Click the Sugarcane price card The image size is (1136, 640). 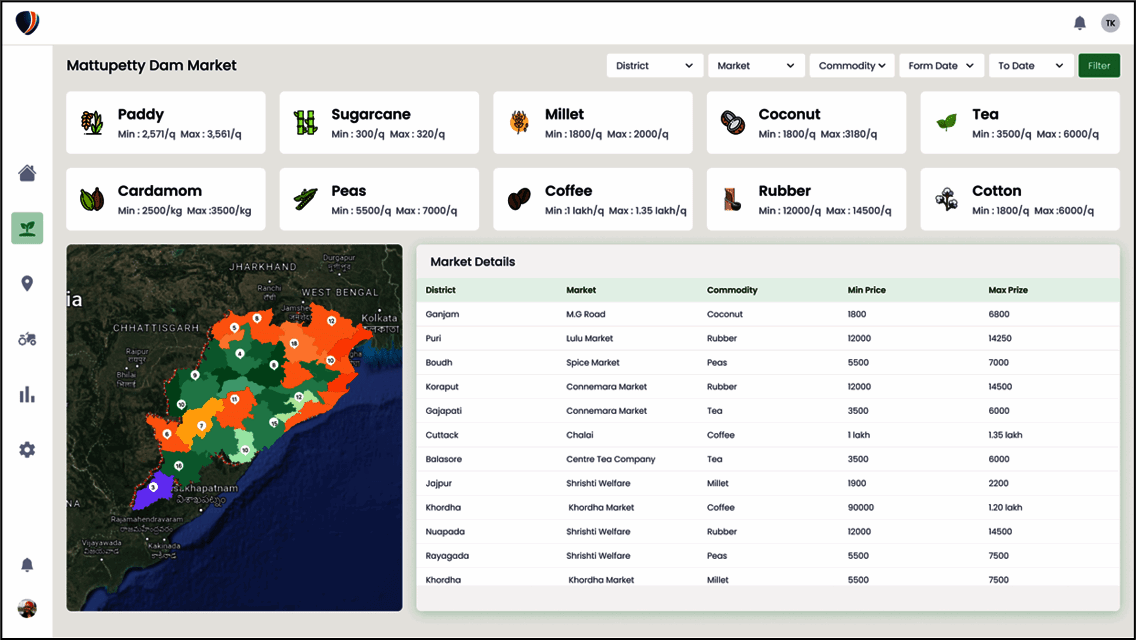click(379, 122)
